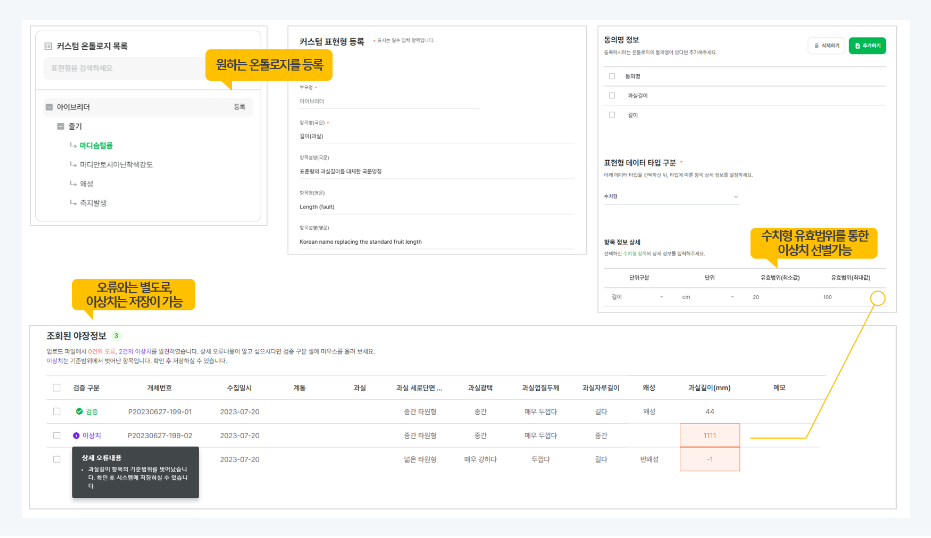Viewport: 931px width, 538px height.
Task: Select 마디안토시아닌착색강도 tree item
Action: pyautogui.click(x=116, y=164)
